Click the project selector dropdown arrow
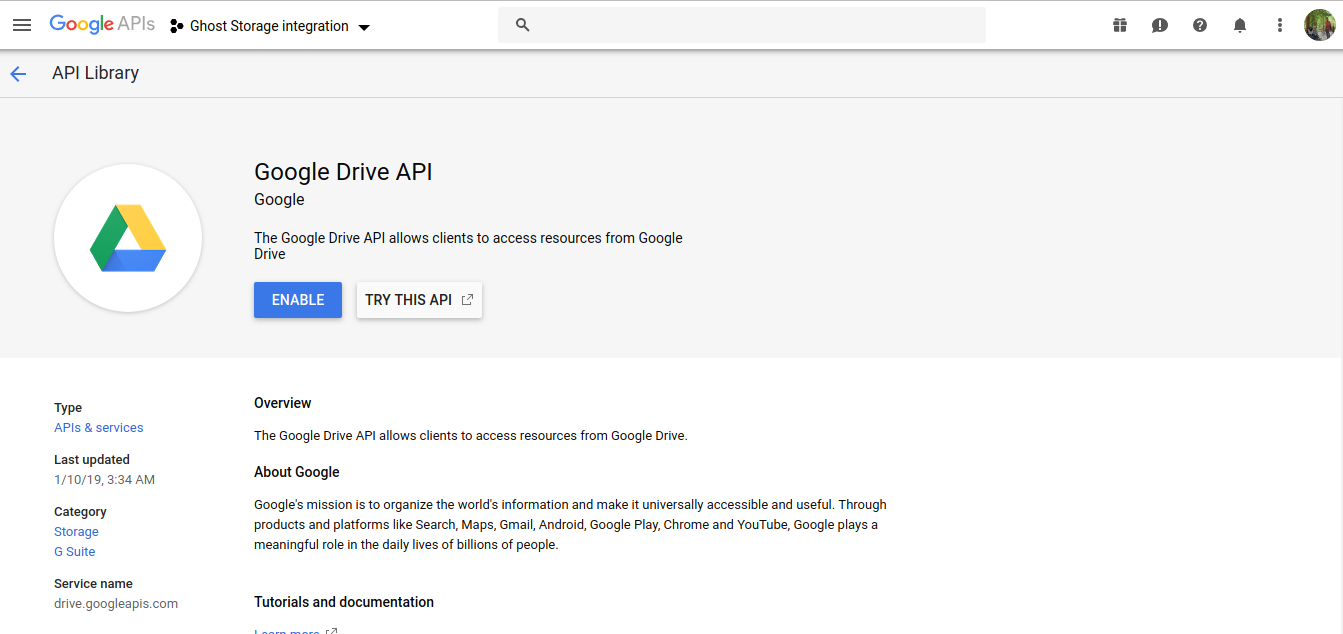Screen dimensions: 1343x634 click(364, 27)
